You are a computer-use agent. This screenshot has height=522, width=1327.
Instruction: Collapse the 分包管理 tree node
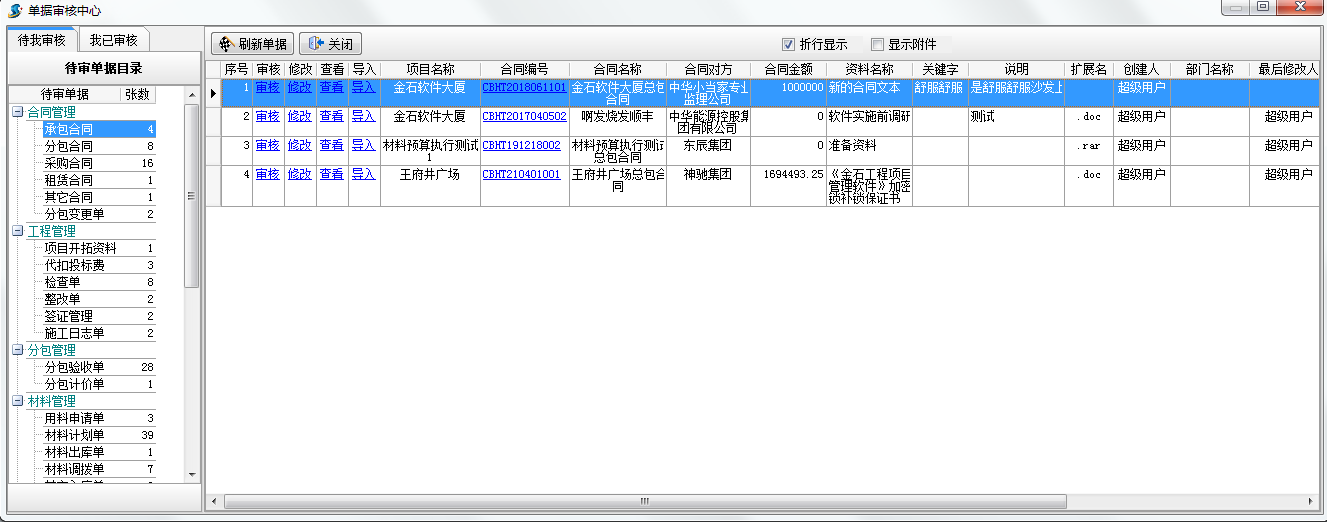(18, 350)
